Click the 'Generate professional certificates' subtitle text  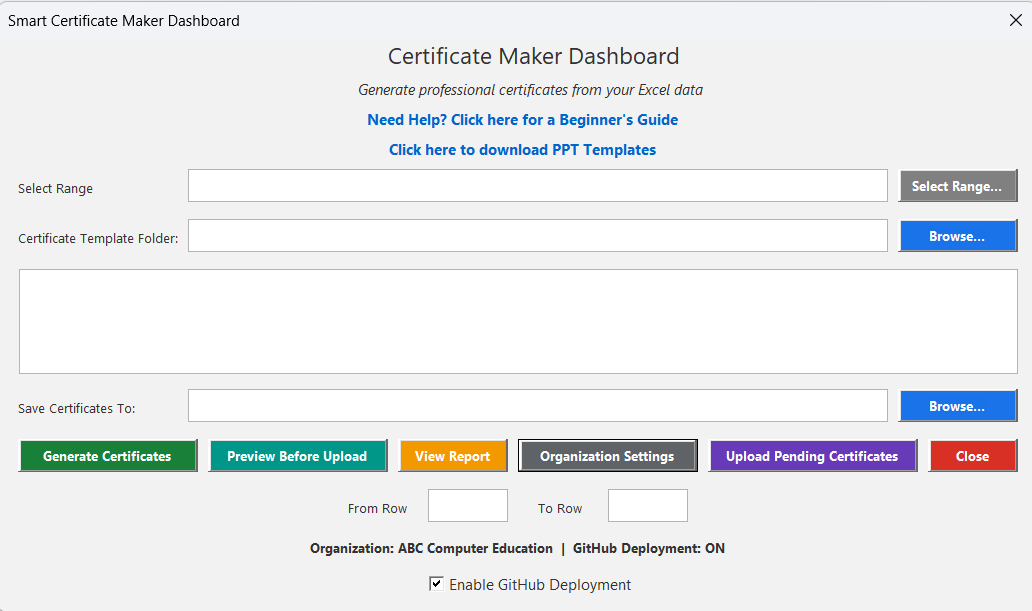pos(530,90)
